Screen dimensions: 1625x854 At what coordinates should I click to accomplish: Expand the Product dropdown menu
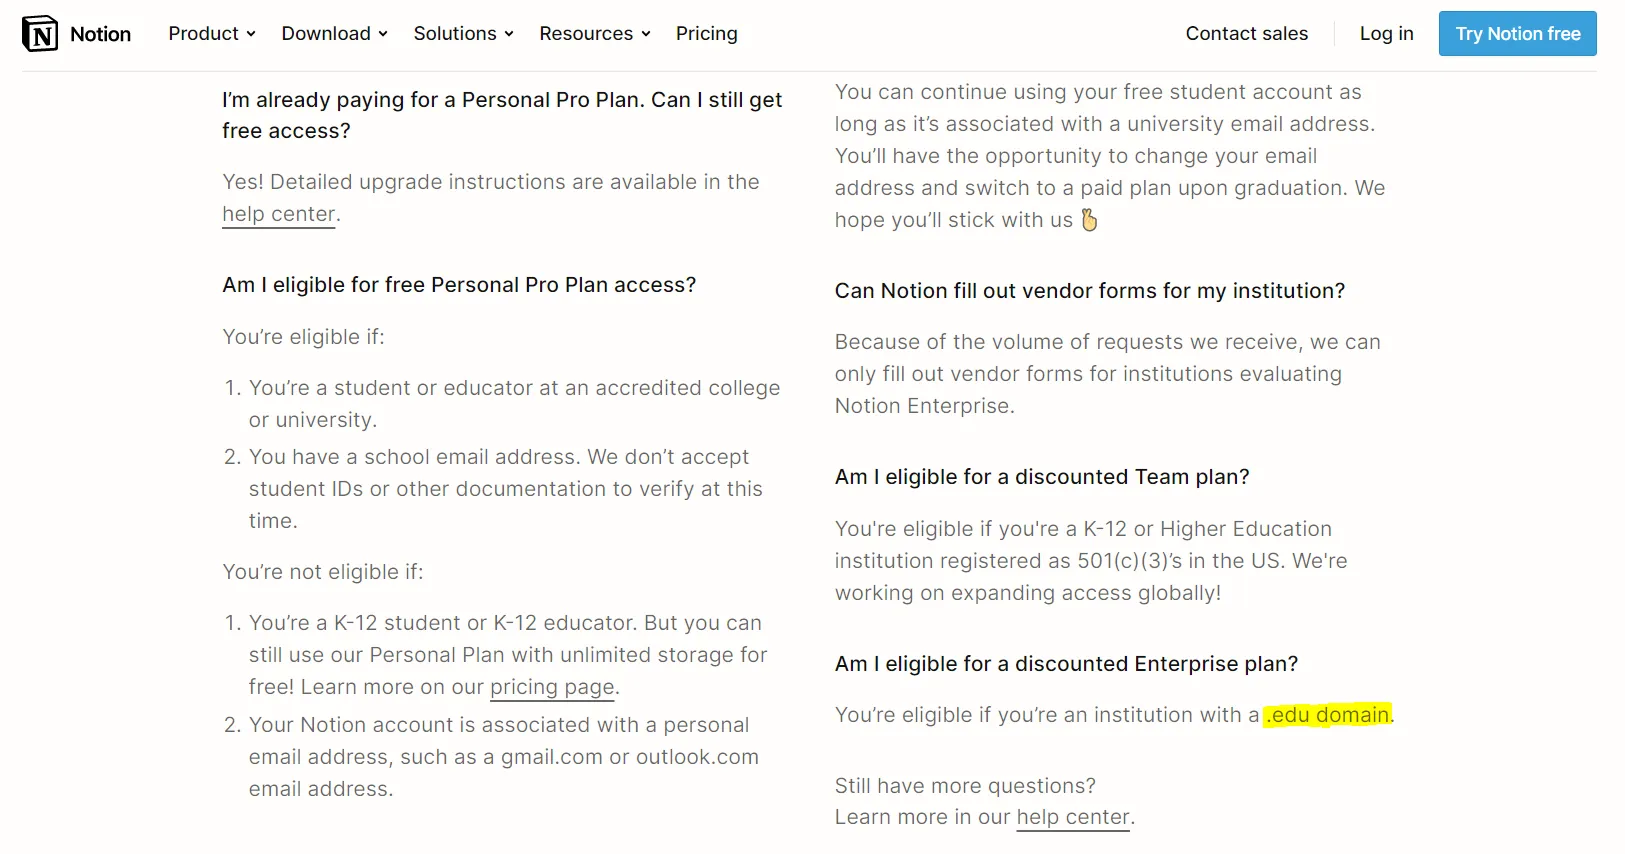(x=212, y=34)
